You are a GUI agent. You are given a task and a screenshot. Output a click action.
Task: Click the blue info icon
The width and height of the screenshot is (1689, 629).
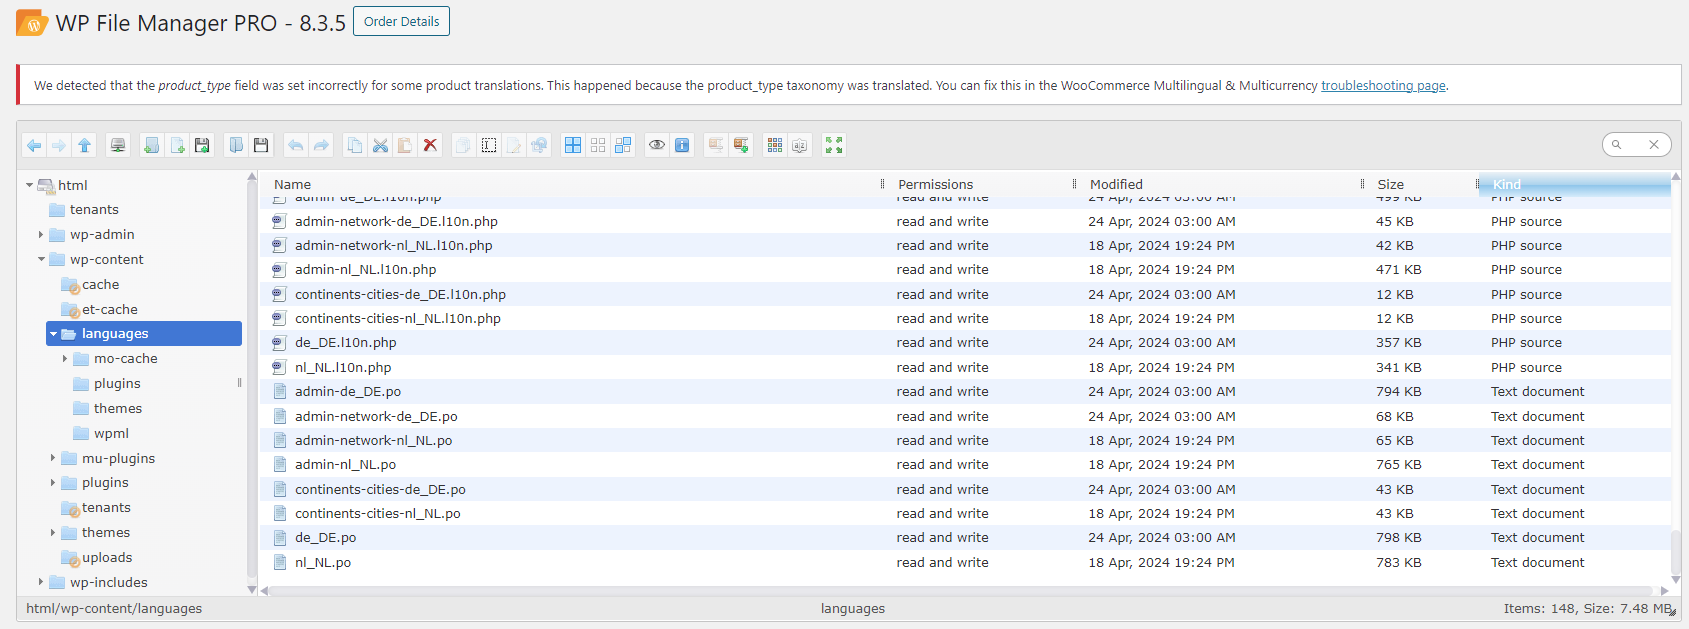coord(682,145)
